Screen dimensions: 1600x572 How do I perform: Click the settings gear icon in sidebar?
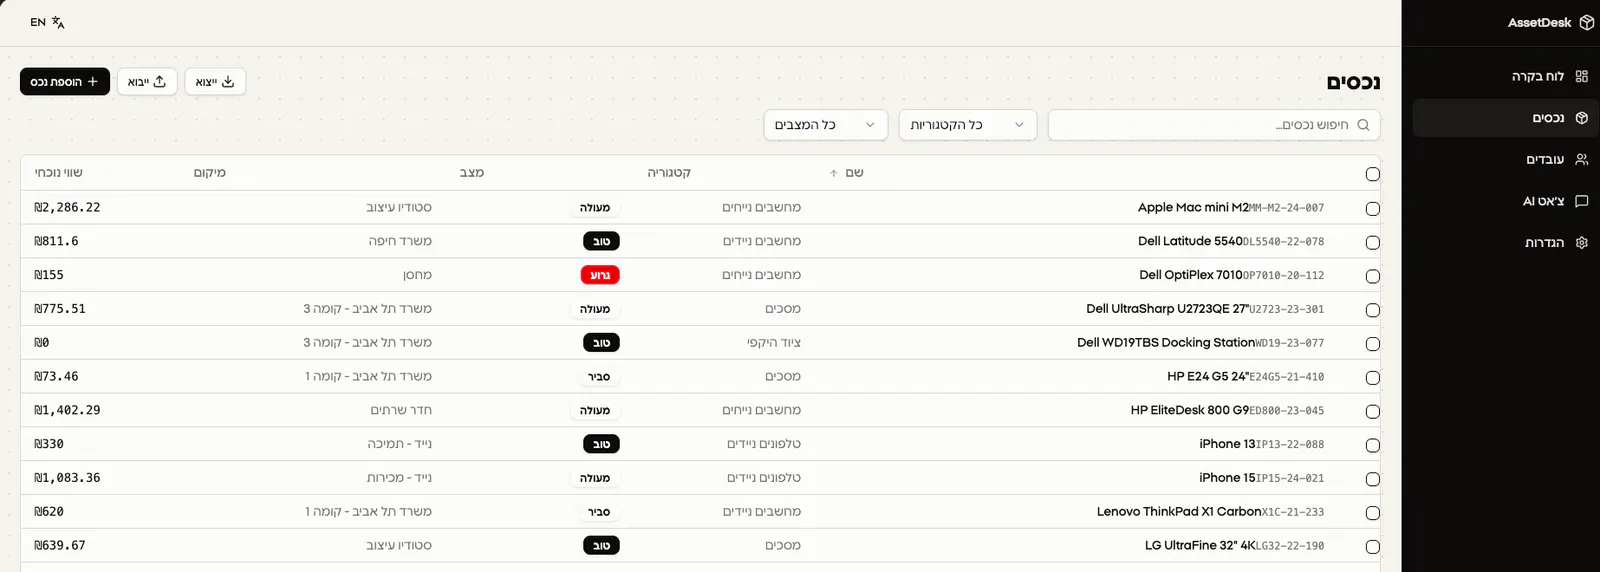(1581, 242)
